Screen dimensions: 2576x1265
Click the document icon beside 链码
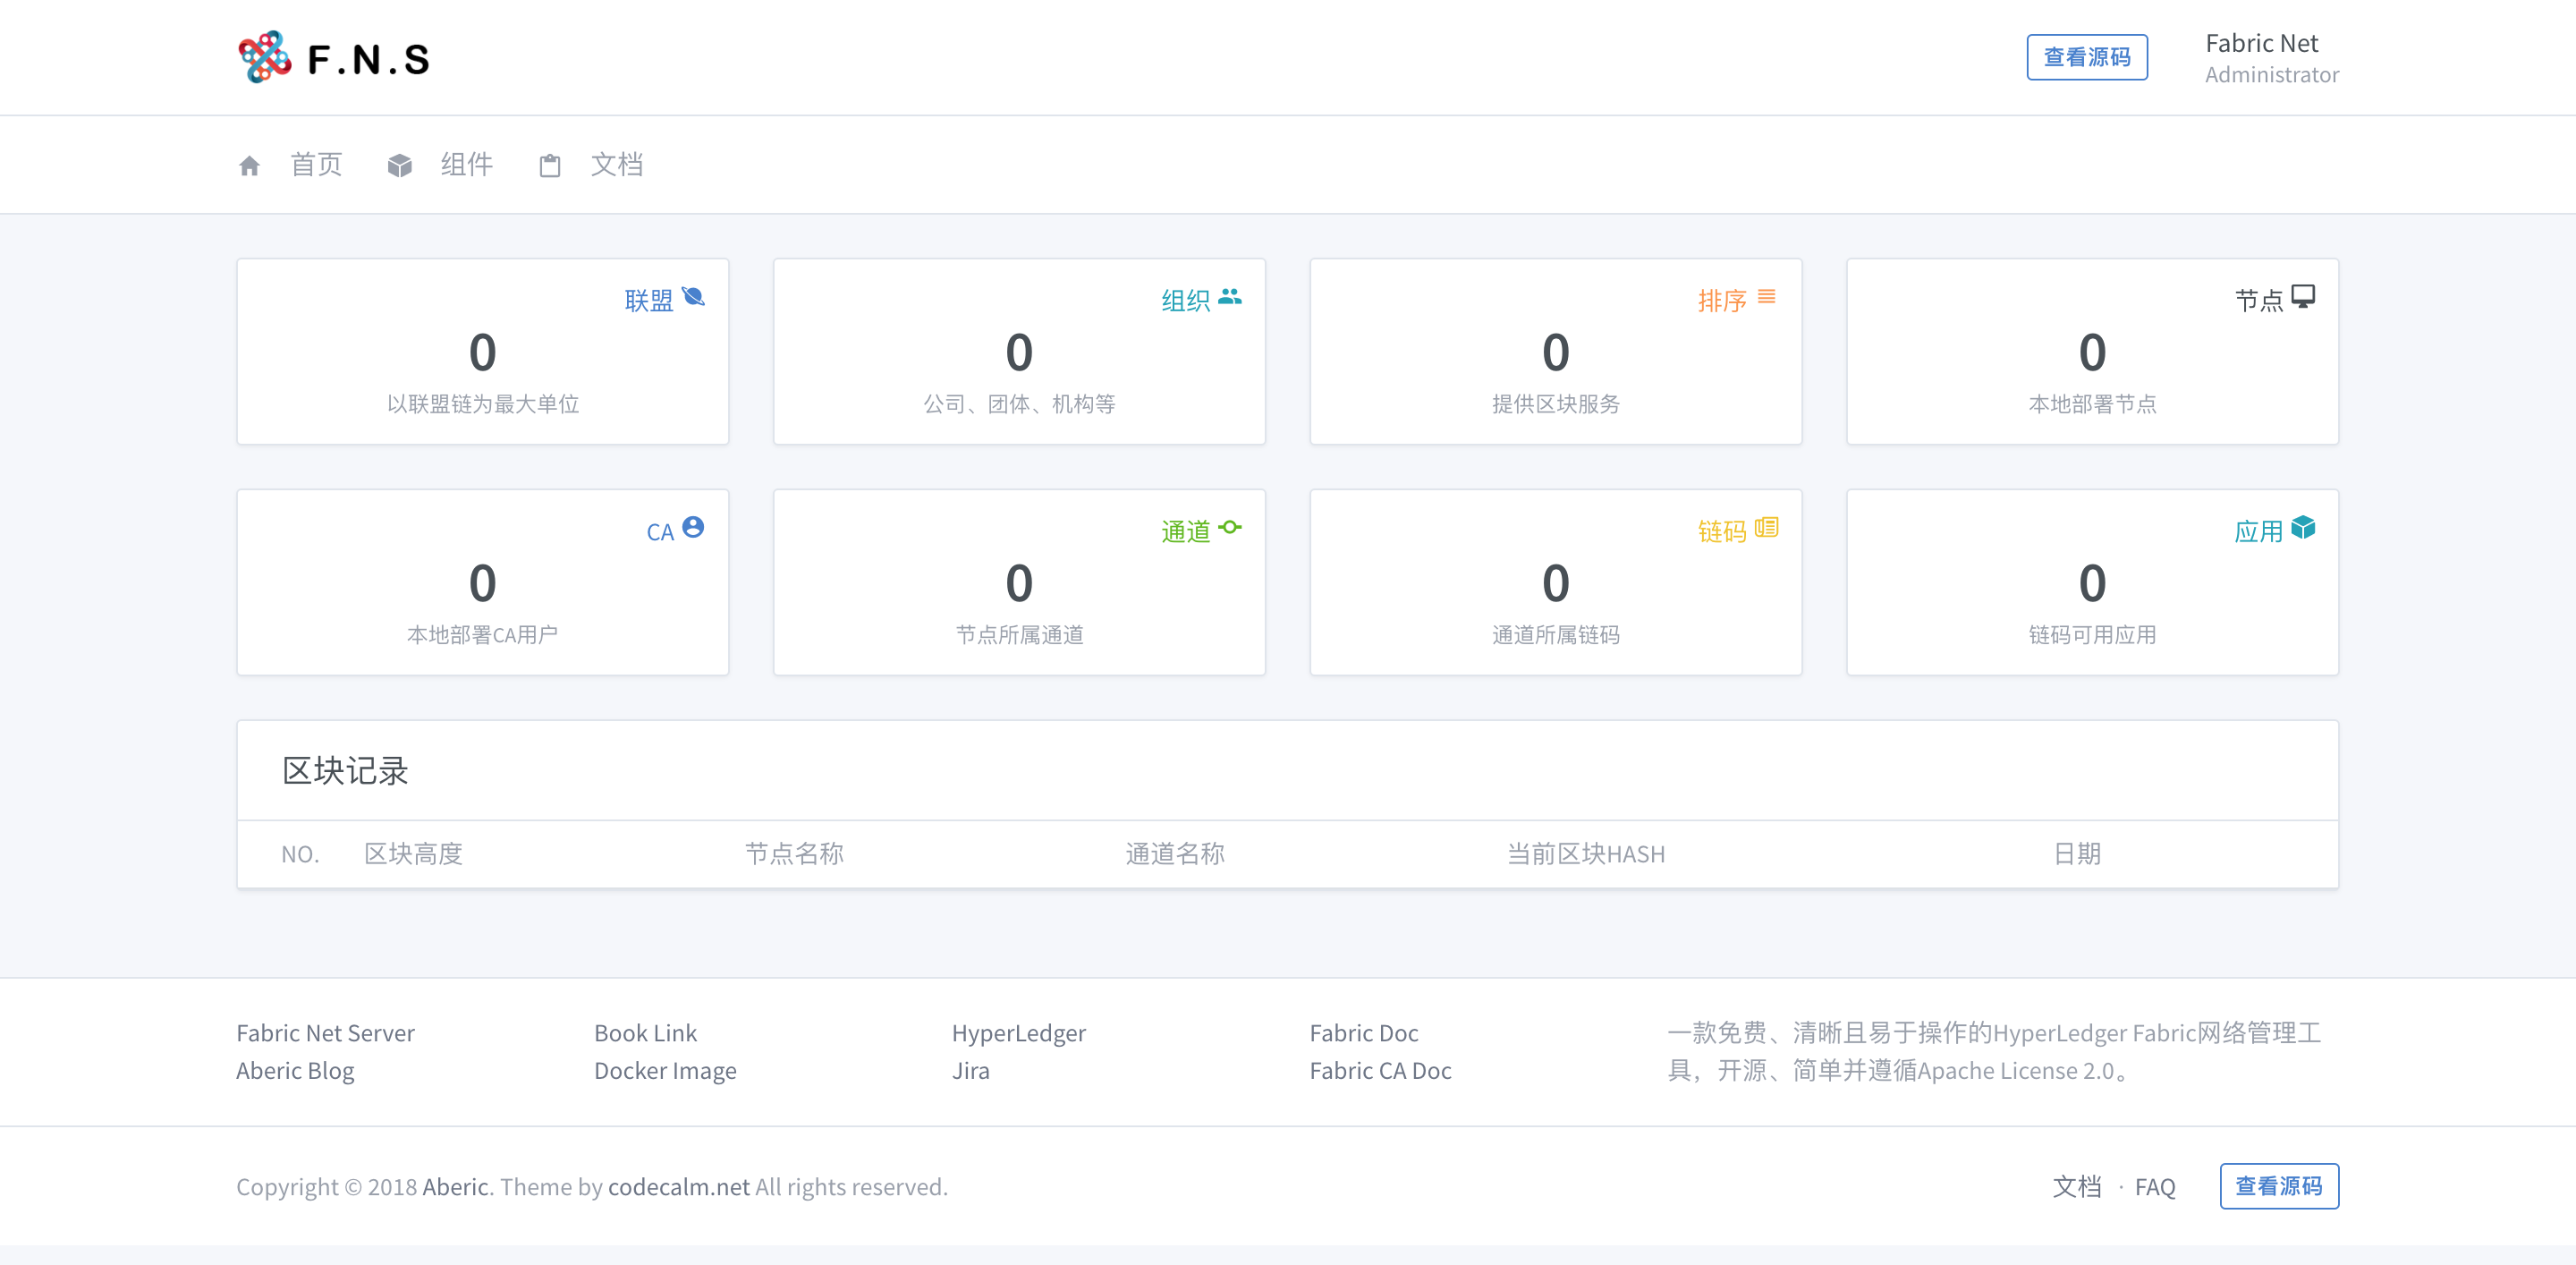click(x=1767, y=528)
